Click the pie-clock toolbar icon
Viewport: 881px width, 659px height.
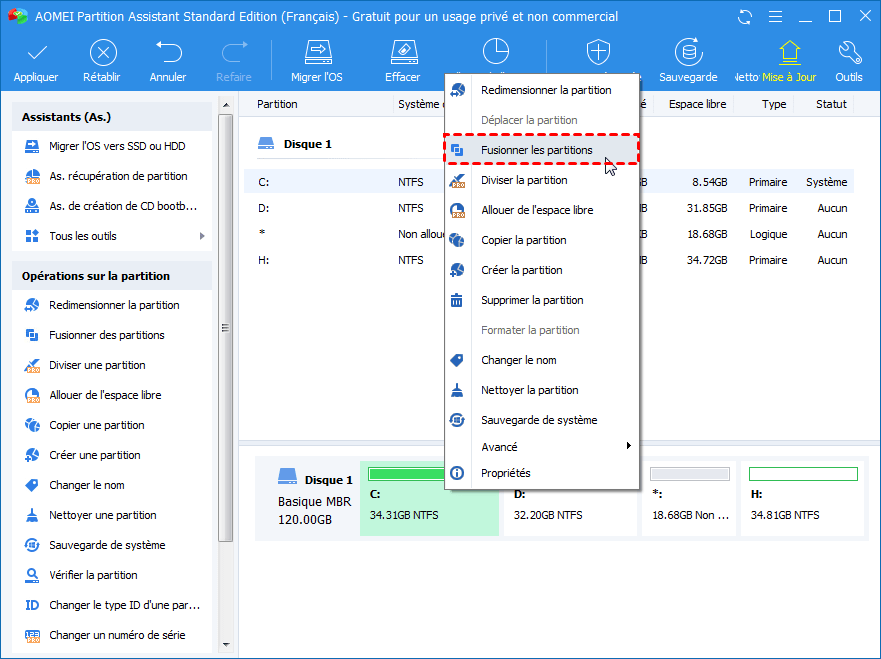click(x=496, y=52)
